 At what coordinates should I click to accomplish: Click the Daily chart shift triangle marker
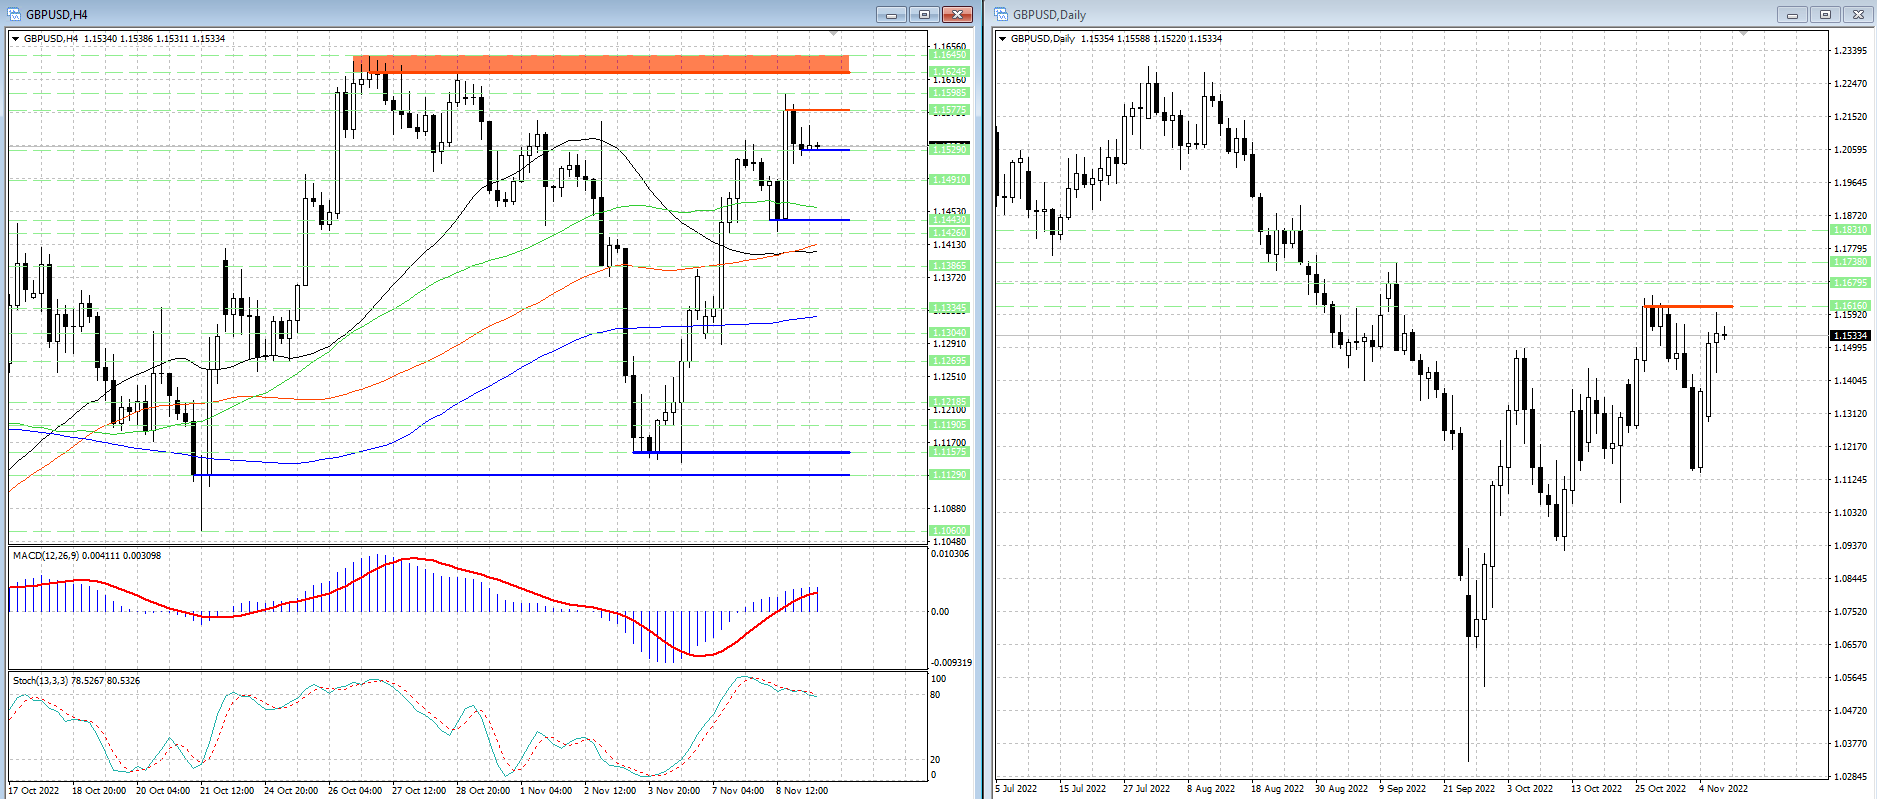pyautogui.click(x=1743, y=34)
